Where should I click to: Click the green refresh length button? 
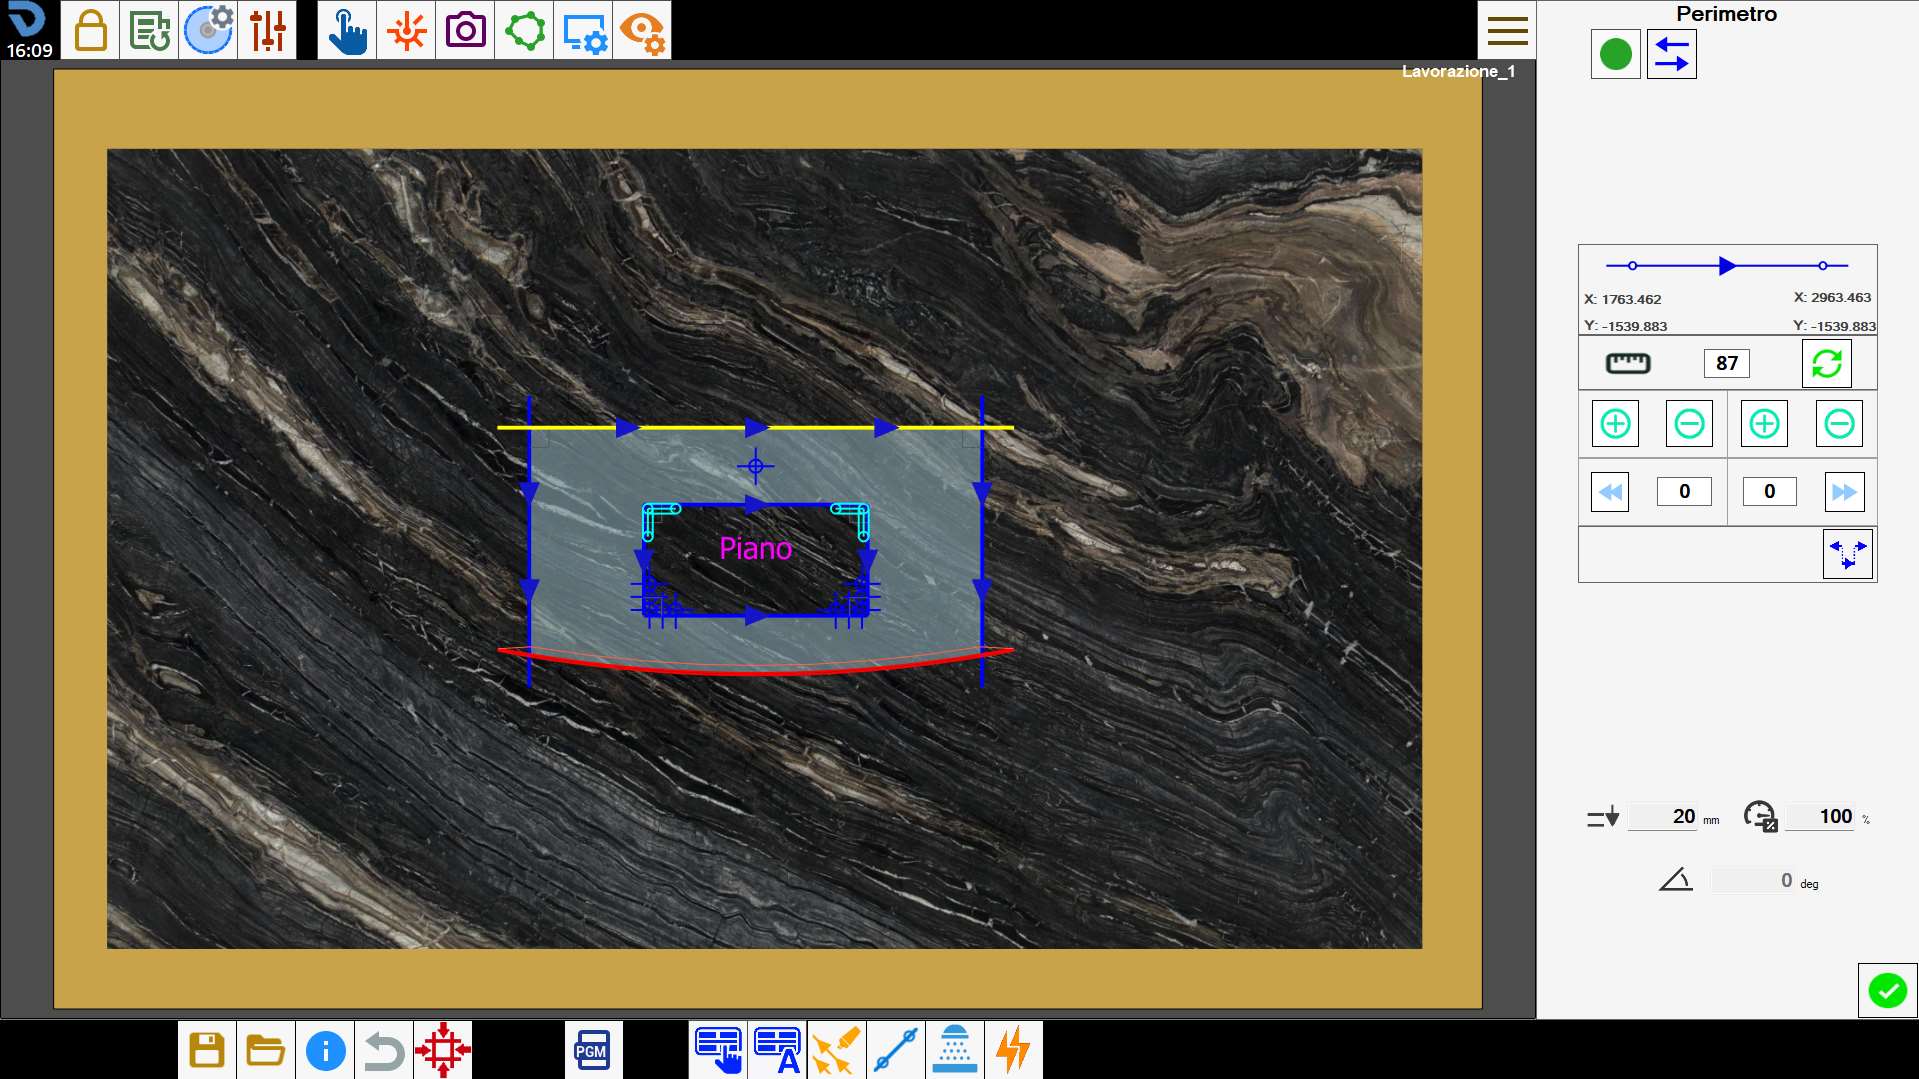point(1827,363)
